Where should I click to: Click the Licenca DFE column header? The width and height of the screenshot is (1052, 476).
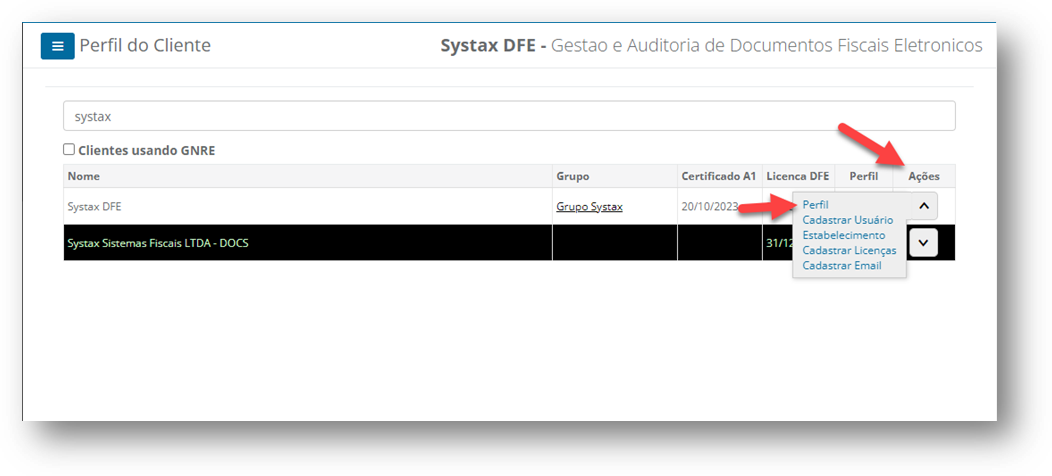pyautogui.click(x=798, y=176)
